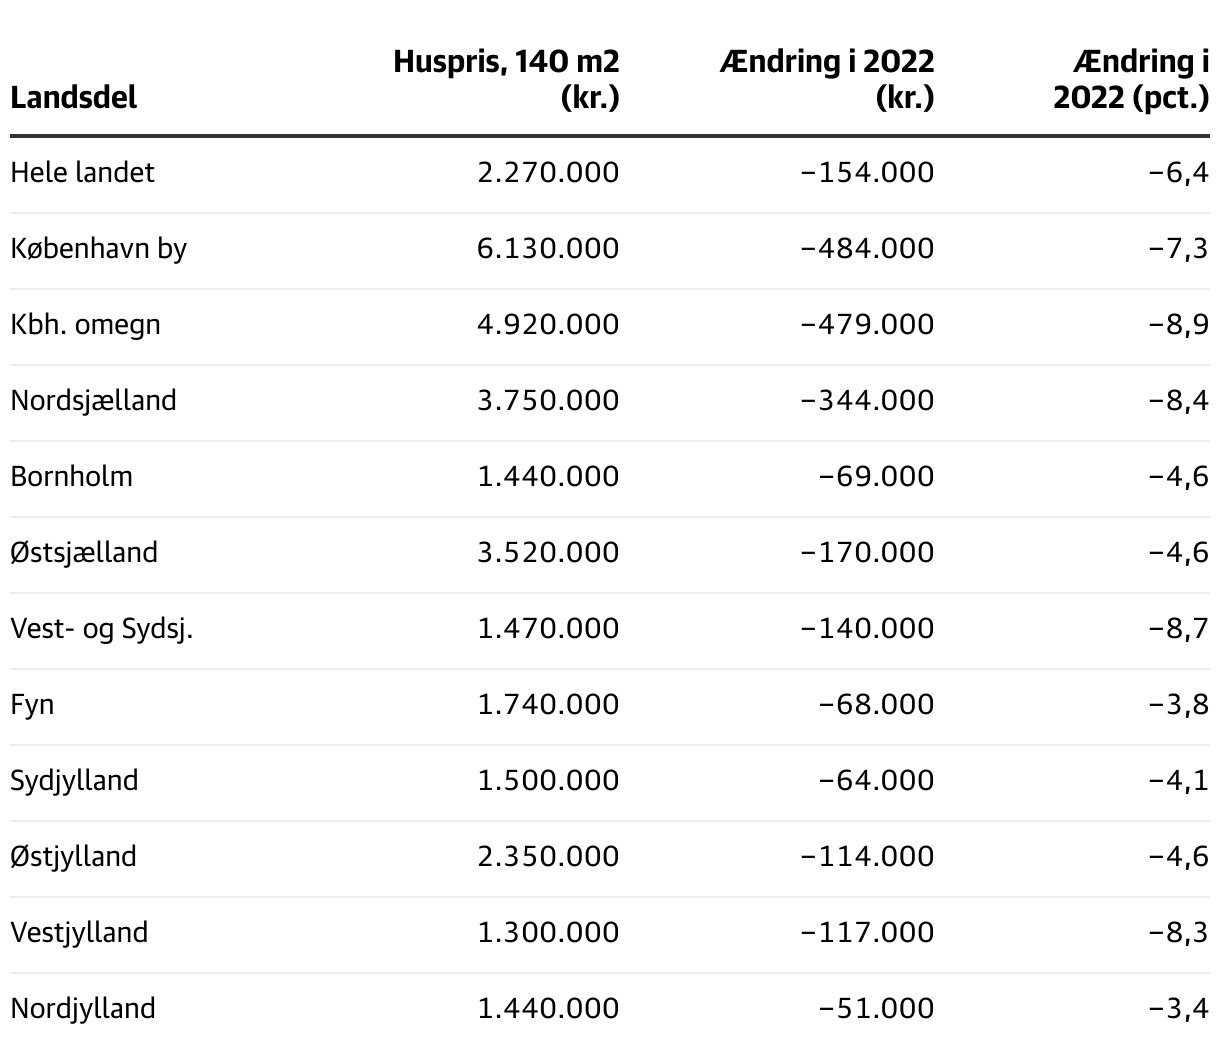
Task: Click the Hele landet row label
Action: click(83, 172)
